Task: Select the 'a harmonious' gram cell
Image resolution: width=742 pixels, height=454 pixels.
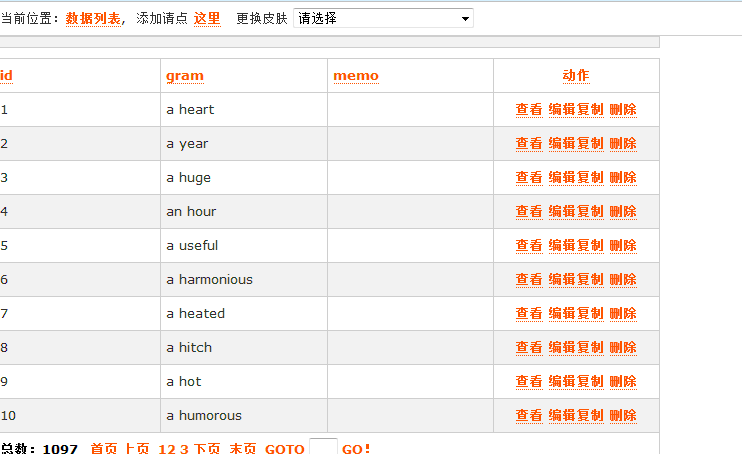Action: tap(244, 279)
